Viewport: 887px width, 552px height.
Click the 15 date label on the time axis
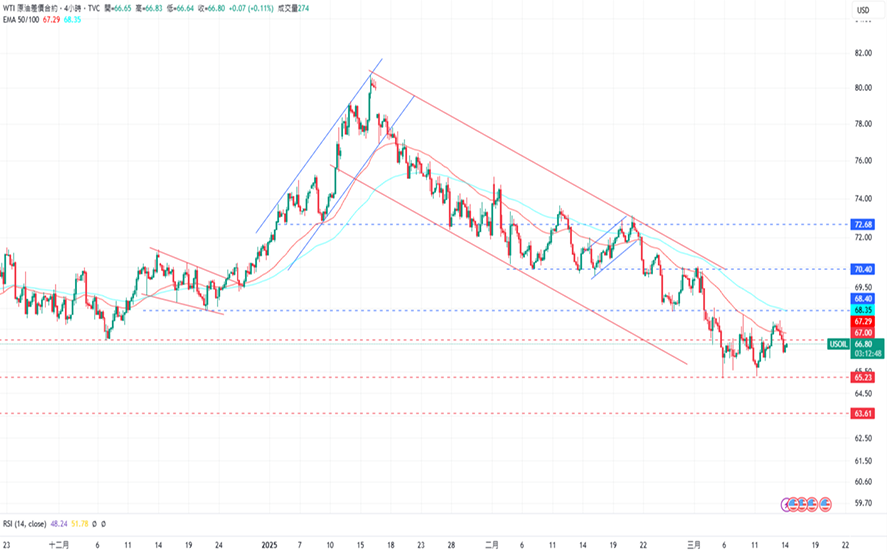[x=360, y=545]
